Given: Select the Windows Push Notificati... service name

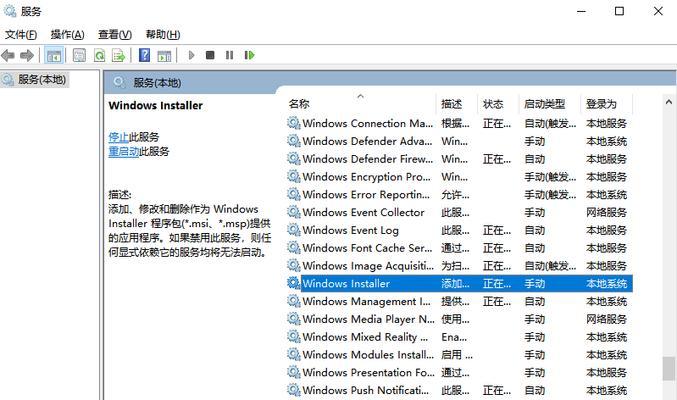Looking at the screenshot, I should click(x=366, y=390).
